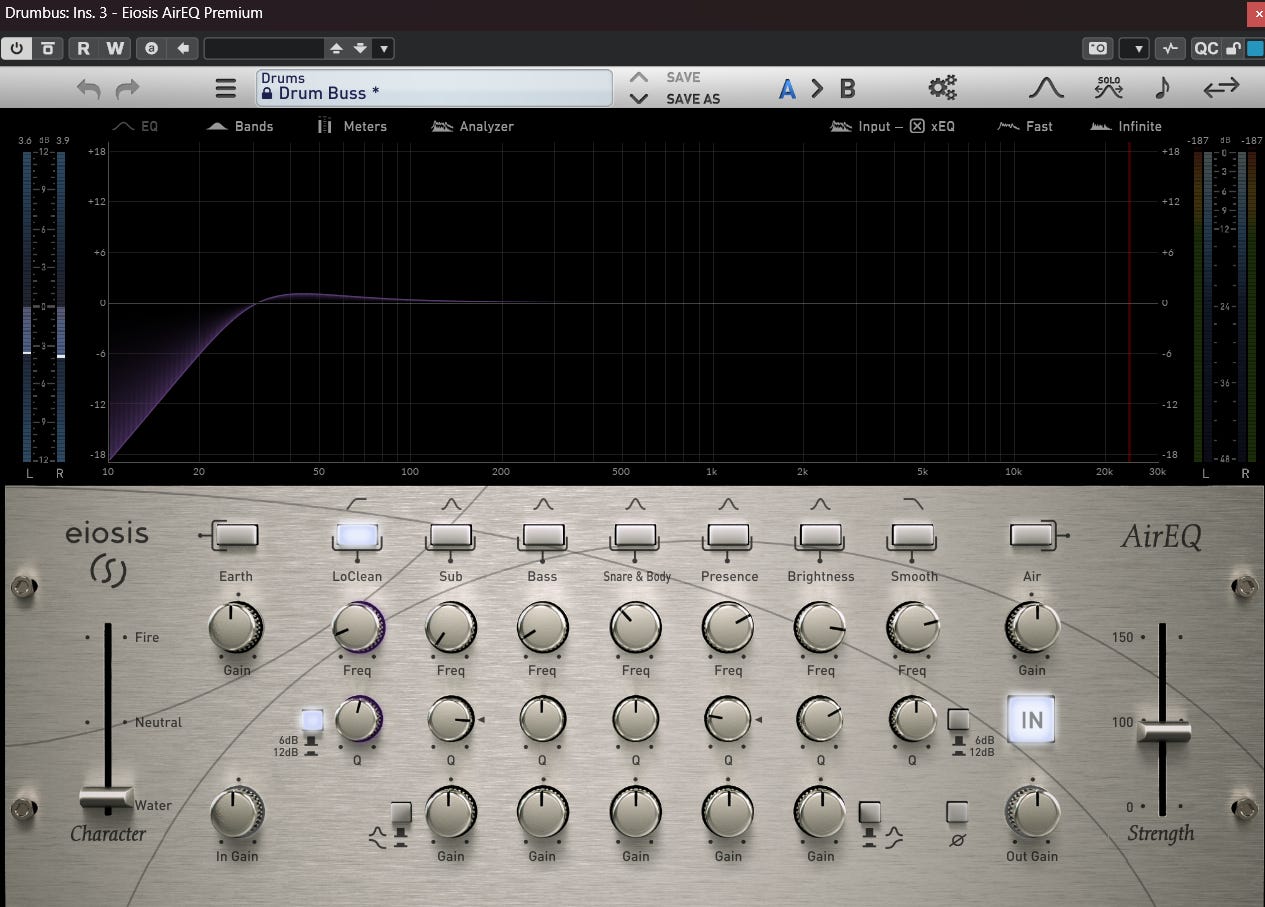Screen dimensions: 1265x907
Task: Enable the Brightness band switch
Action: pos(820,535)
